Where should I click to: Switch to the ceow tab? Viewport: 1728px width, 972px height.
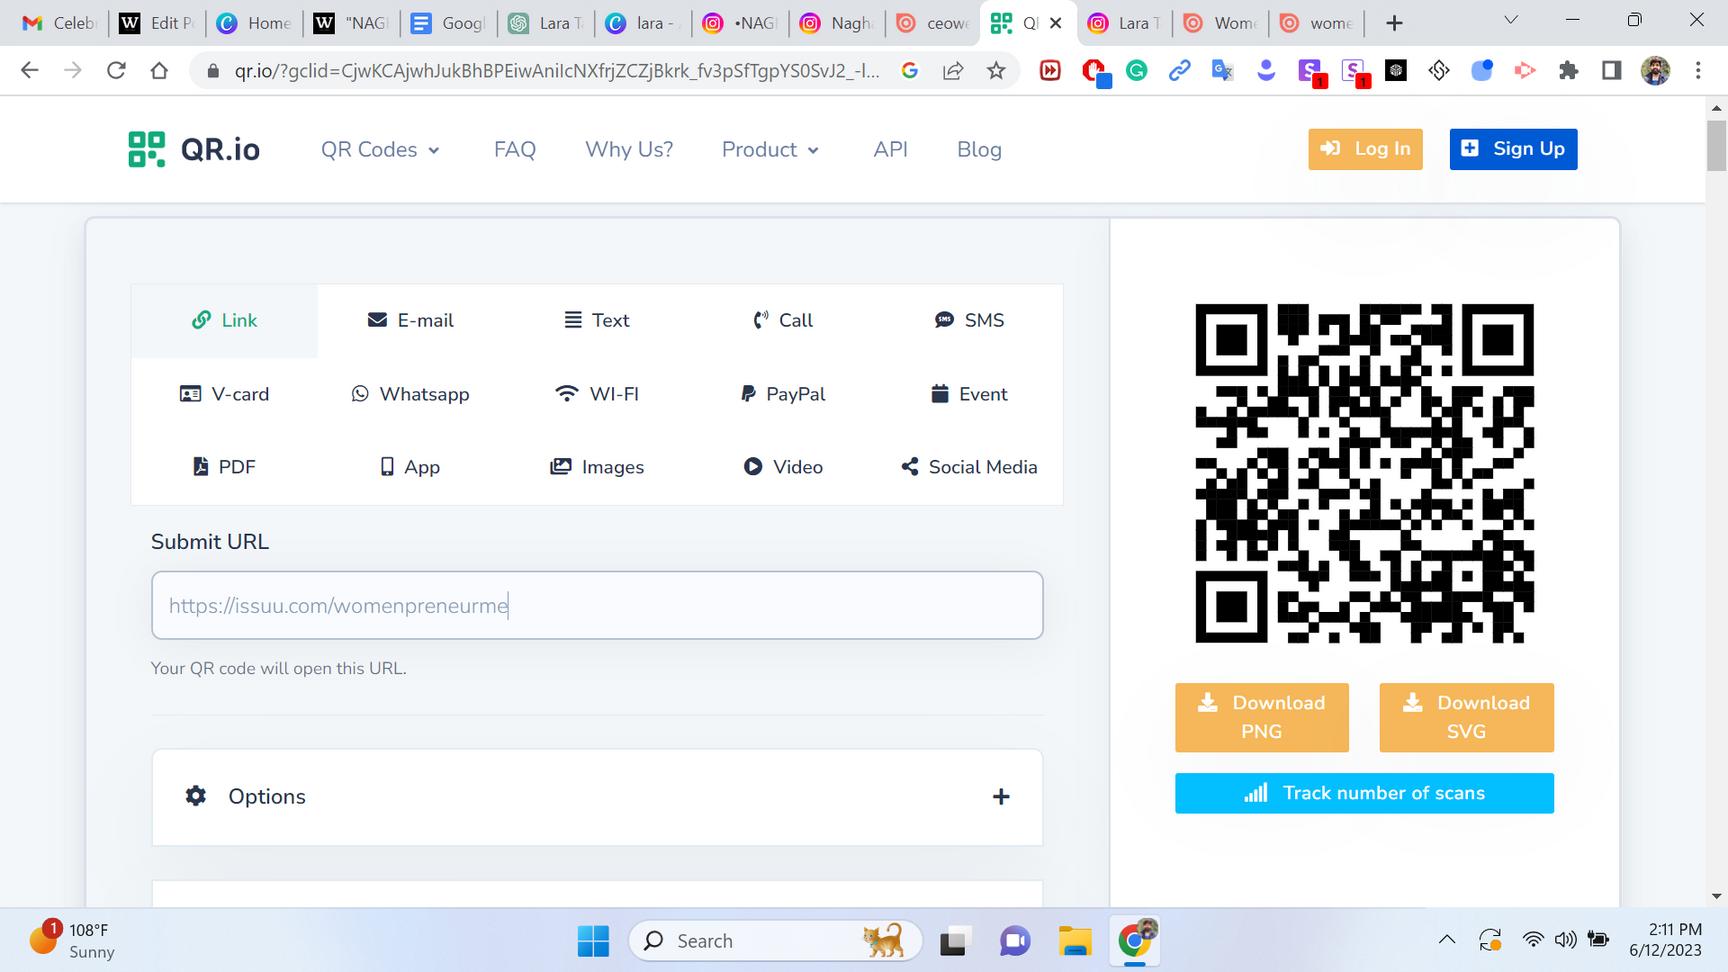point(932,22)
